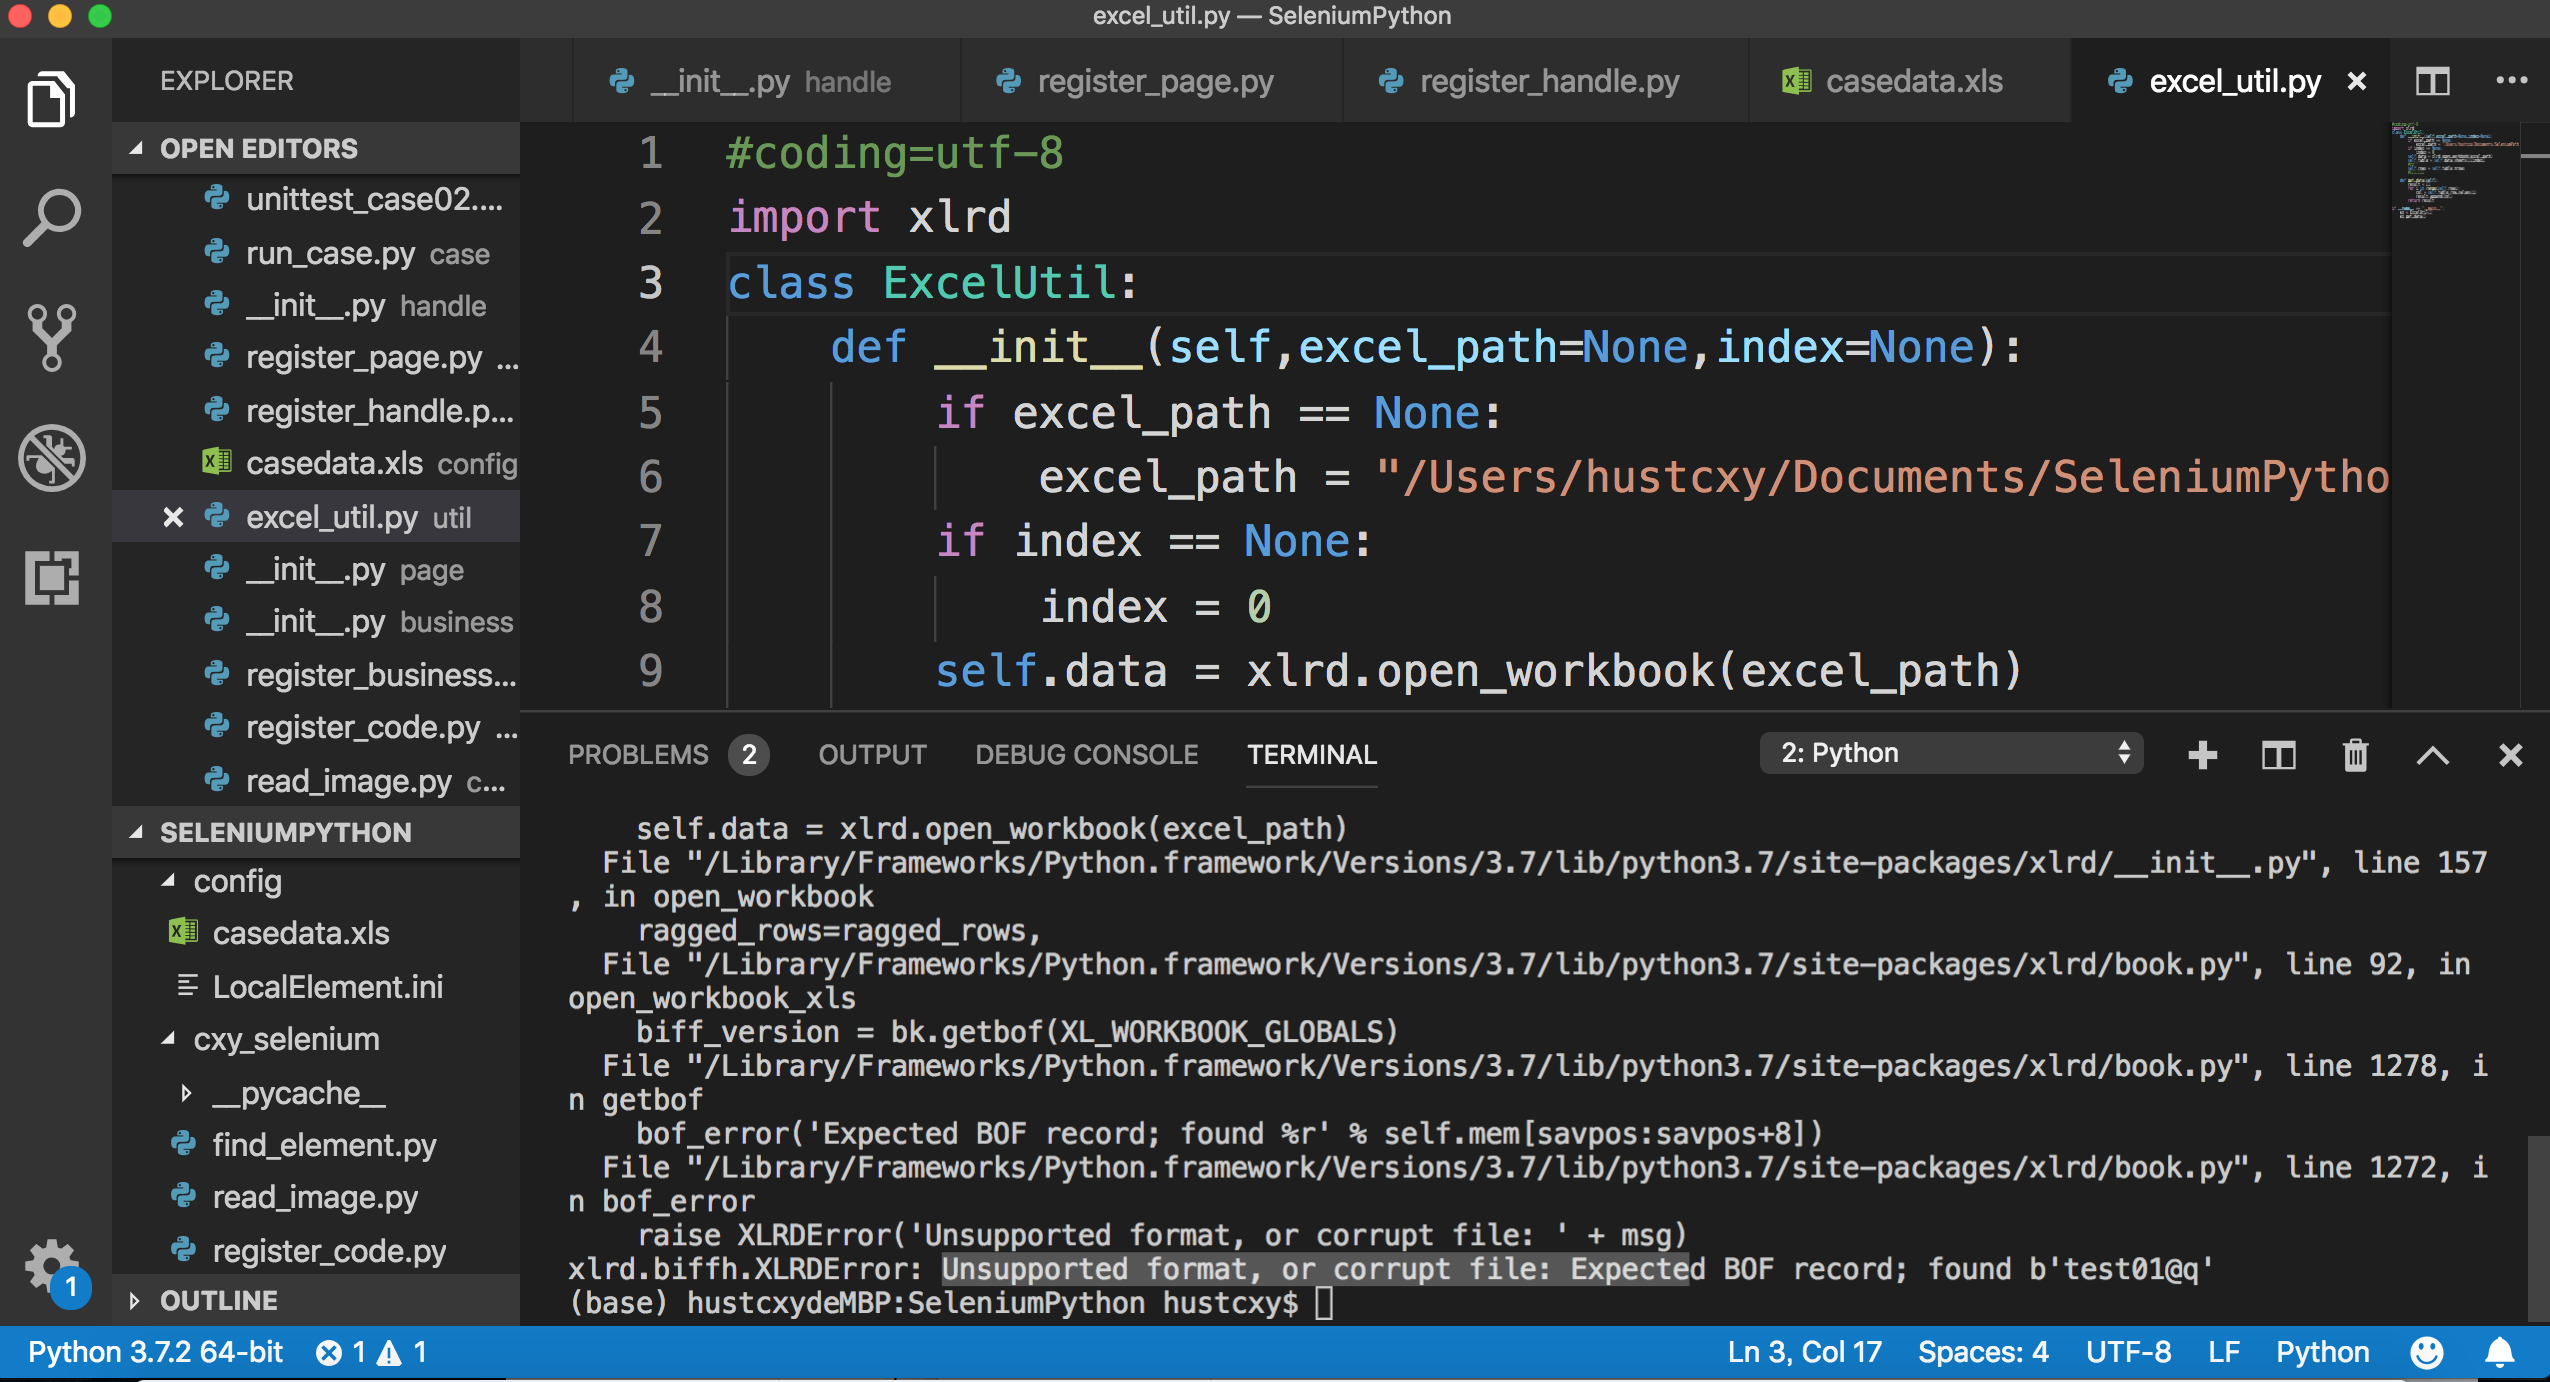Open the Debug view in activity bar
The width and height of the screenshot is (2550, 1382).
tap(52, 458)
